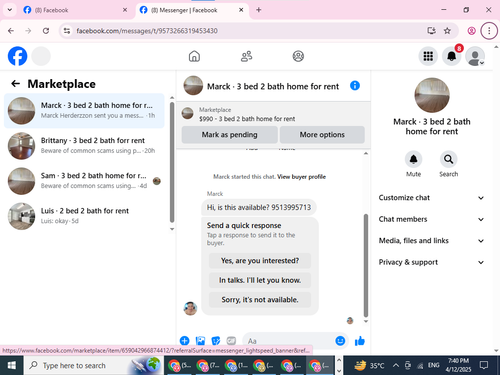The image size is (500, 375).
Task: Open Sam 3 bed 2 bath conversation
Action: (84, 181)
